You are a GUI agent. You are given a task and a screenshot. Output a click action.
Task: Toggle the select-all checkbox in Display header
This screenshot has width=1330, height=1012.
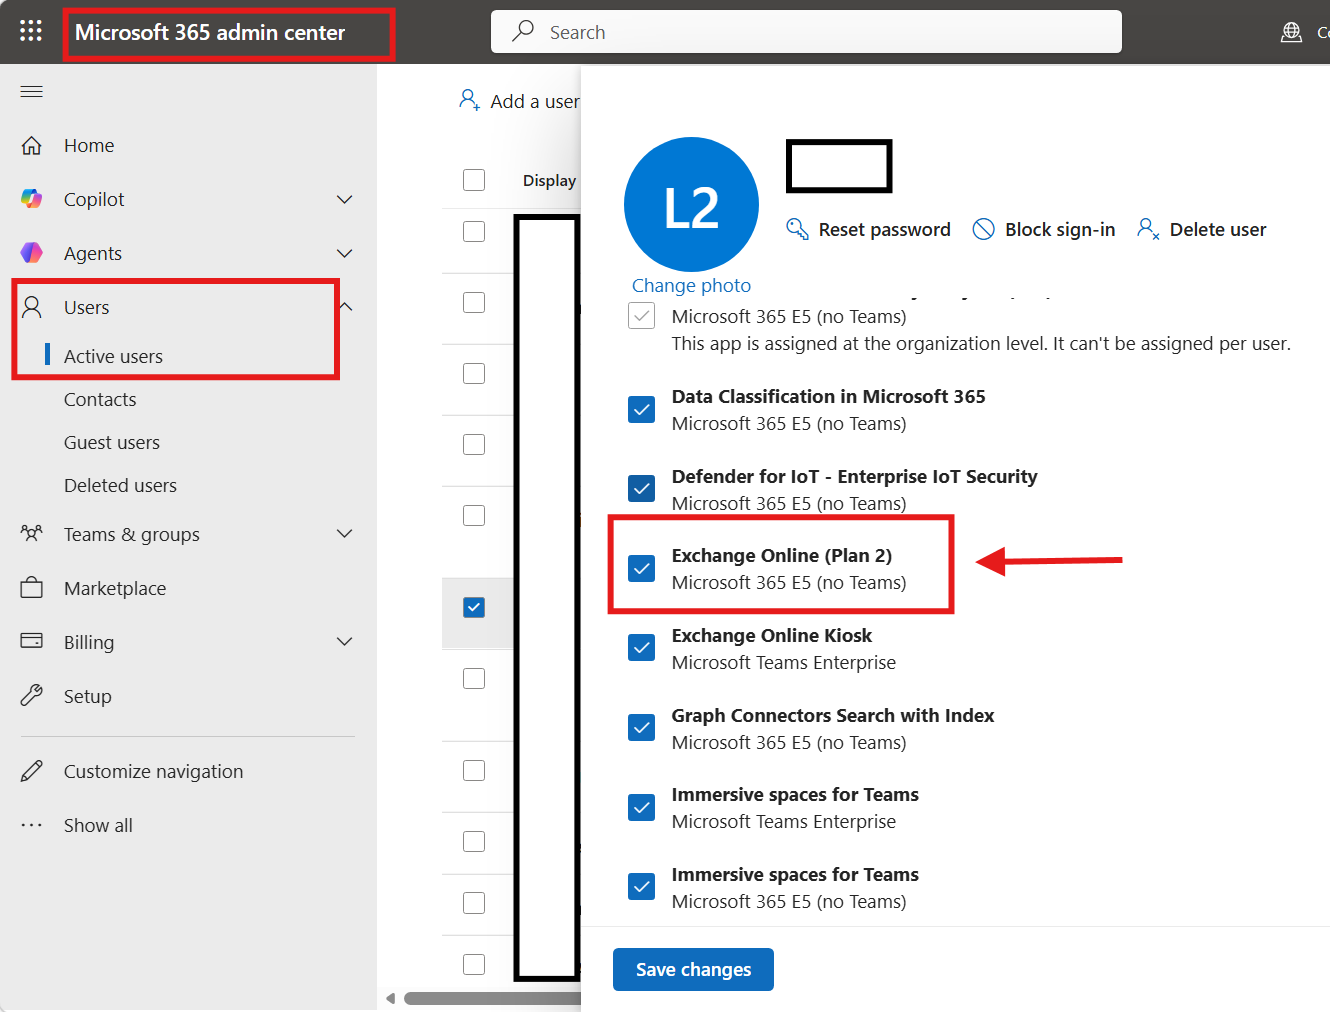click(x=474, y=180)
